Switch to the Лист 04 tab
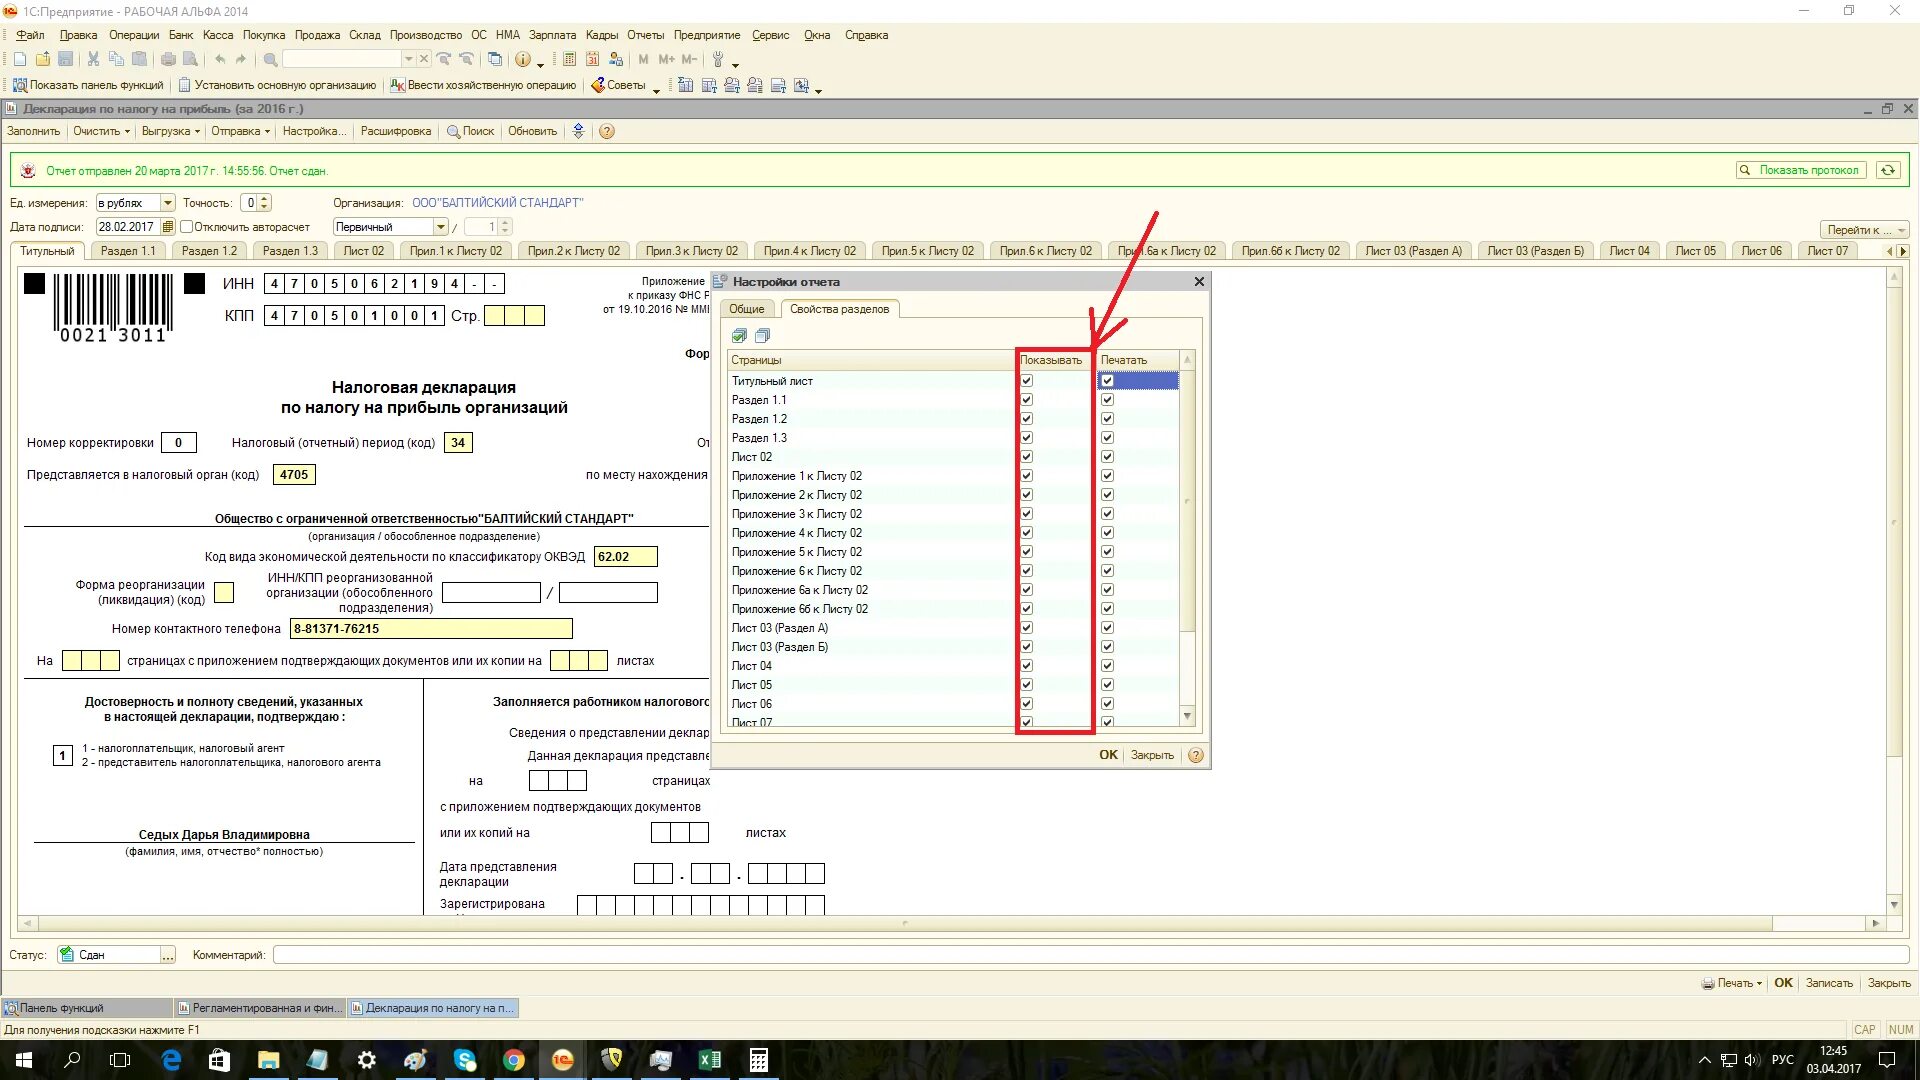The width and height of the screenshot is (1920, 1080). [1629, 251]
